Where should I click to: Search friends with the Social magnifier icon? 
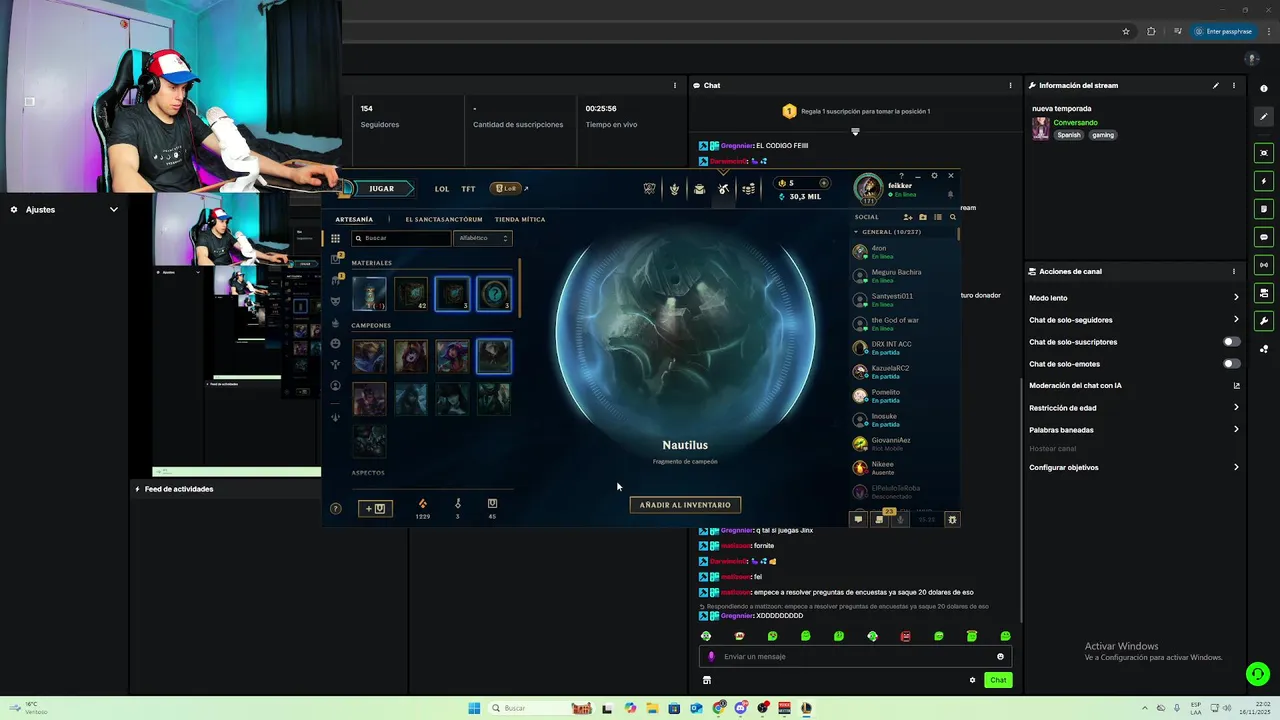952,217
